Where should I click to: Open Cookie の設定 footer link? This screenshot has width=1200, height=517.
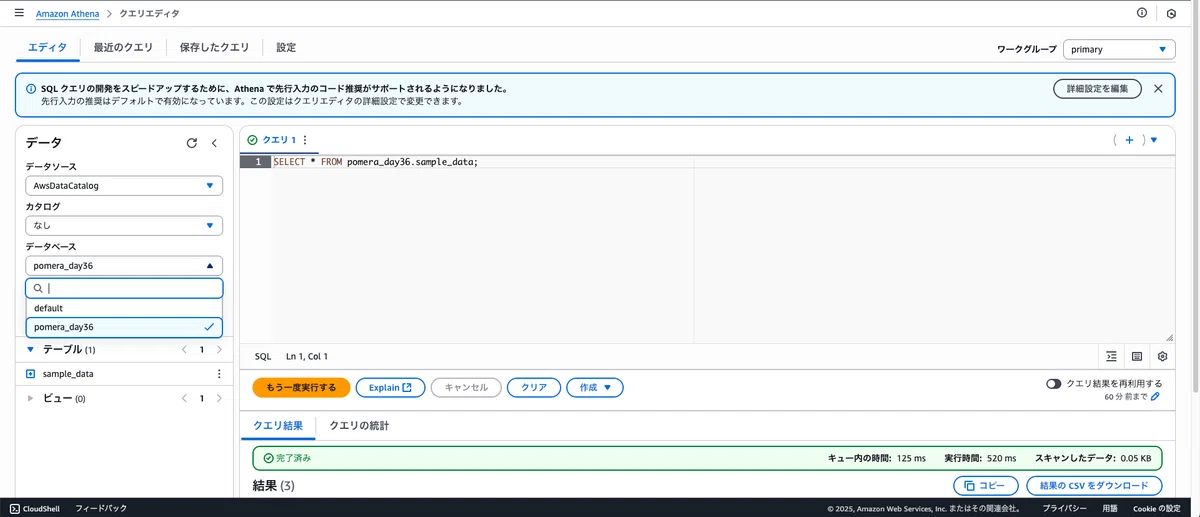click(x=1156, y=508)
